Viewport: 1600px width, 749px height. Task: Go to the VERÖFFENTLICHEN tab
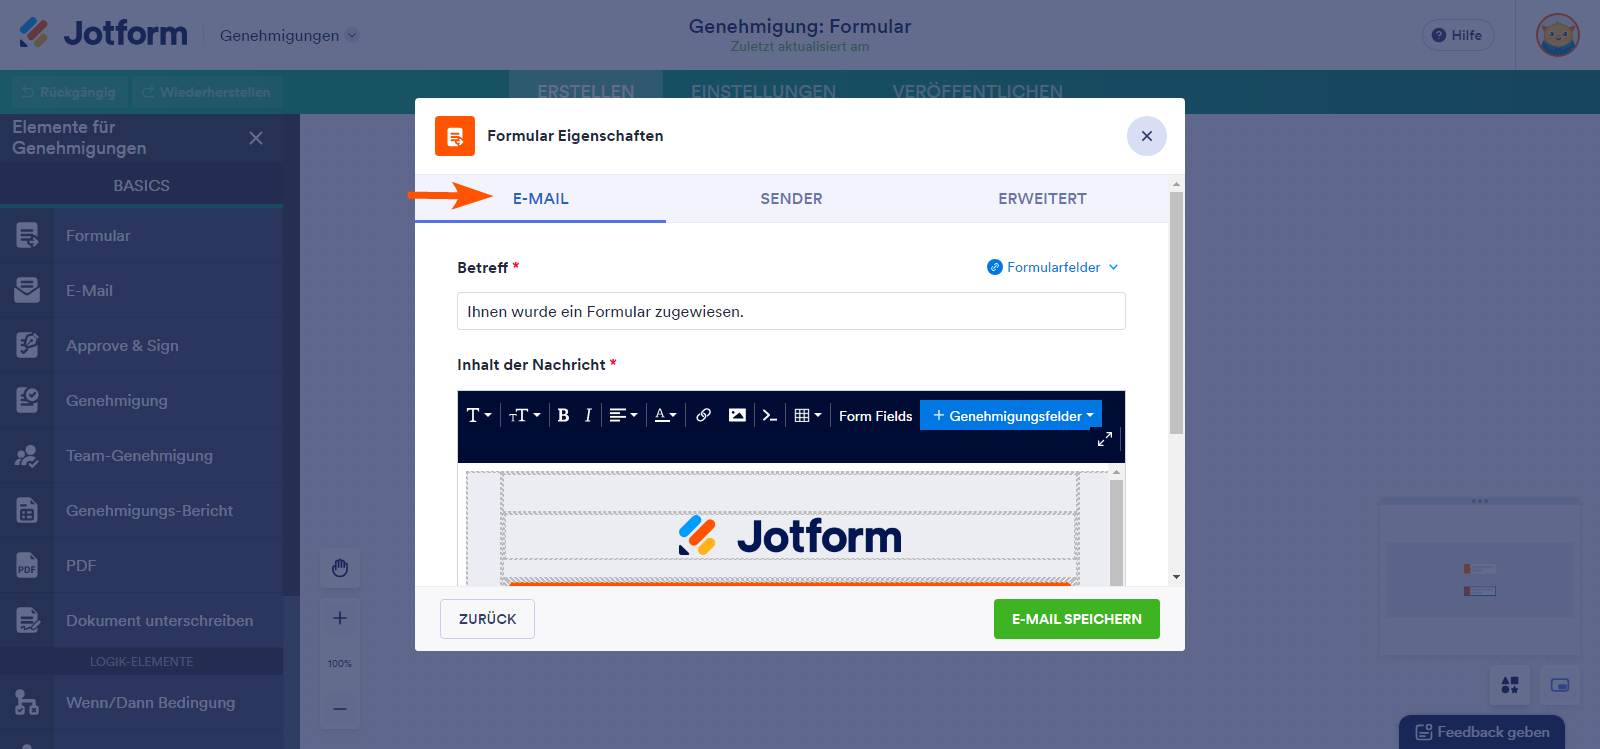tap(977, 92)
